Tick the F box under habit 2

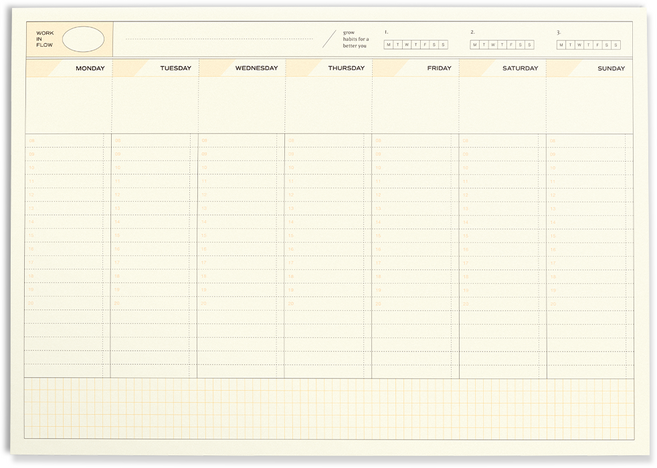tap(511, 44)
